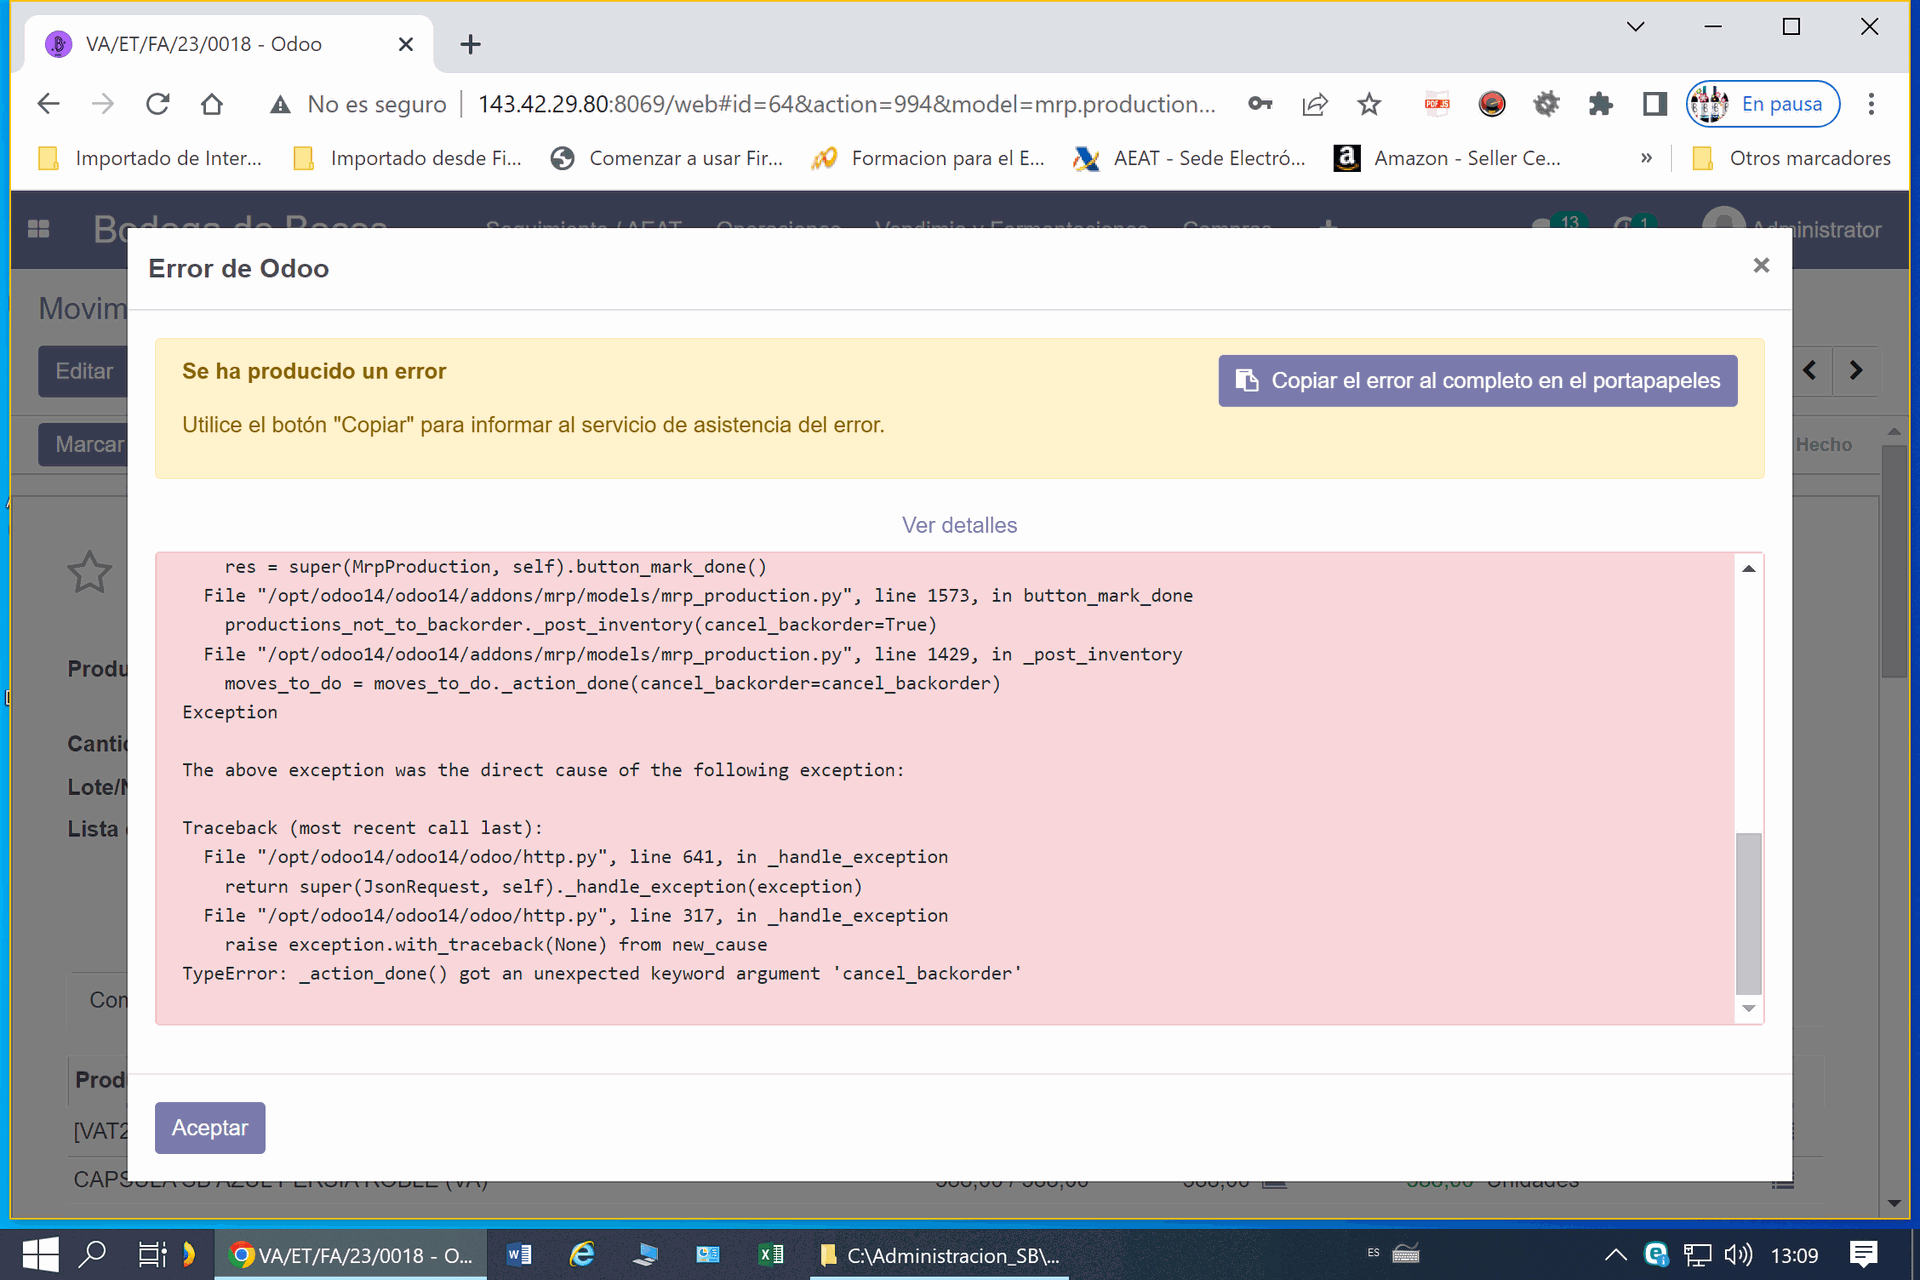Share this page icon in address bar
The image size is (1920, 1280).
(1315, 104)
